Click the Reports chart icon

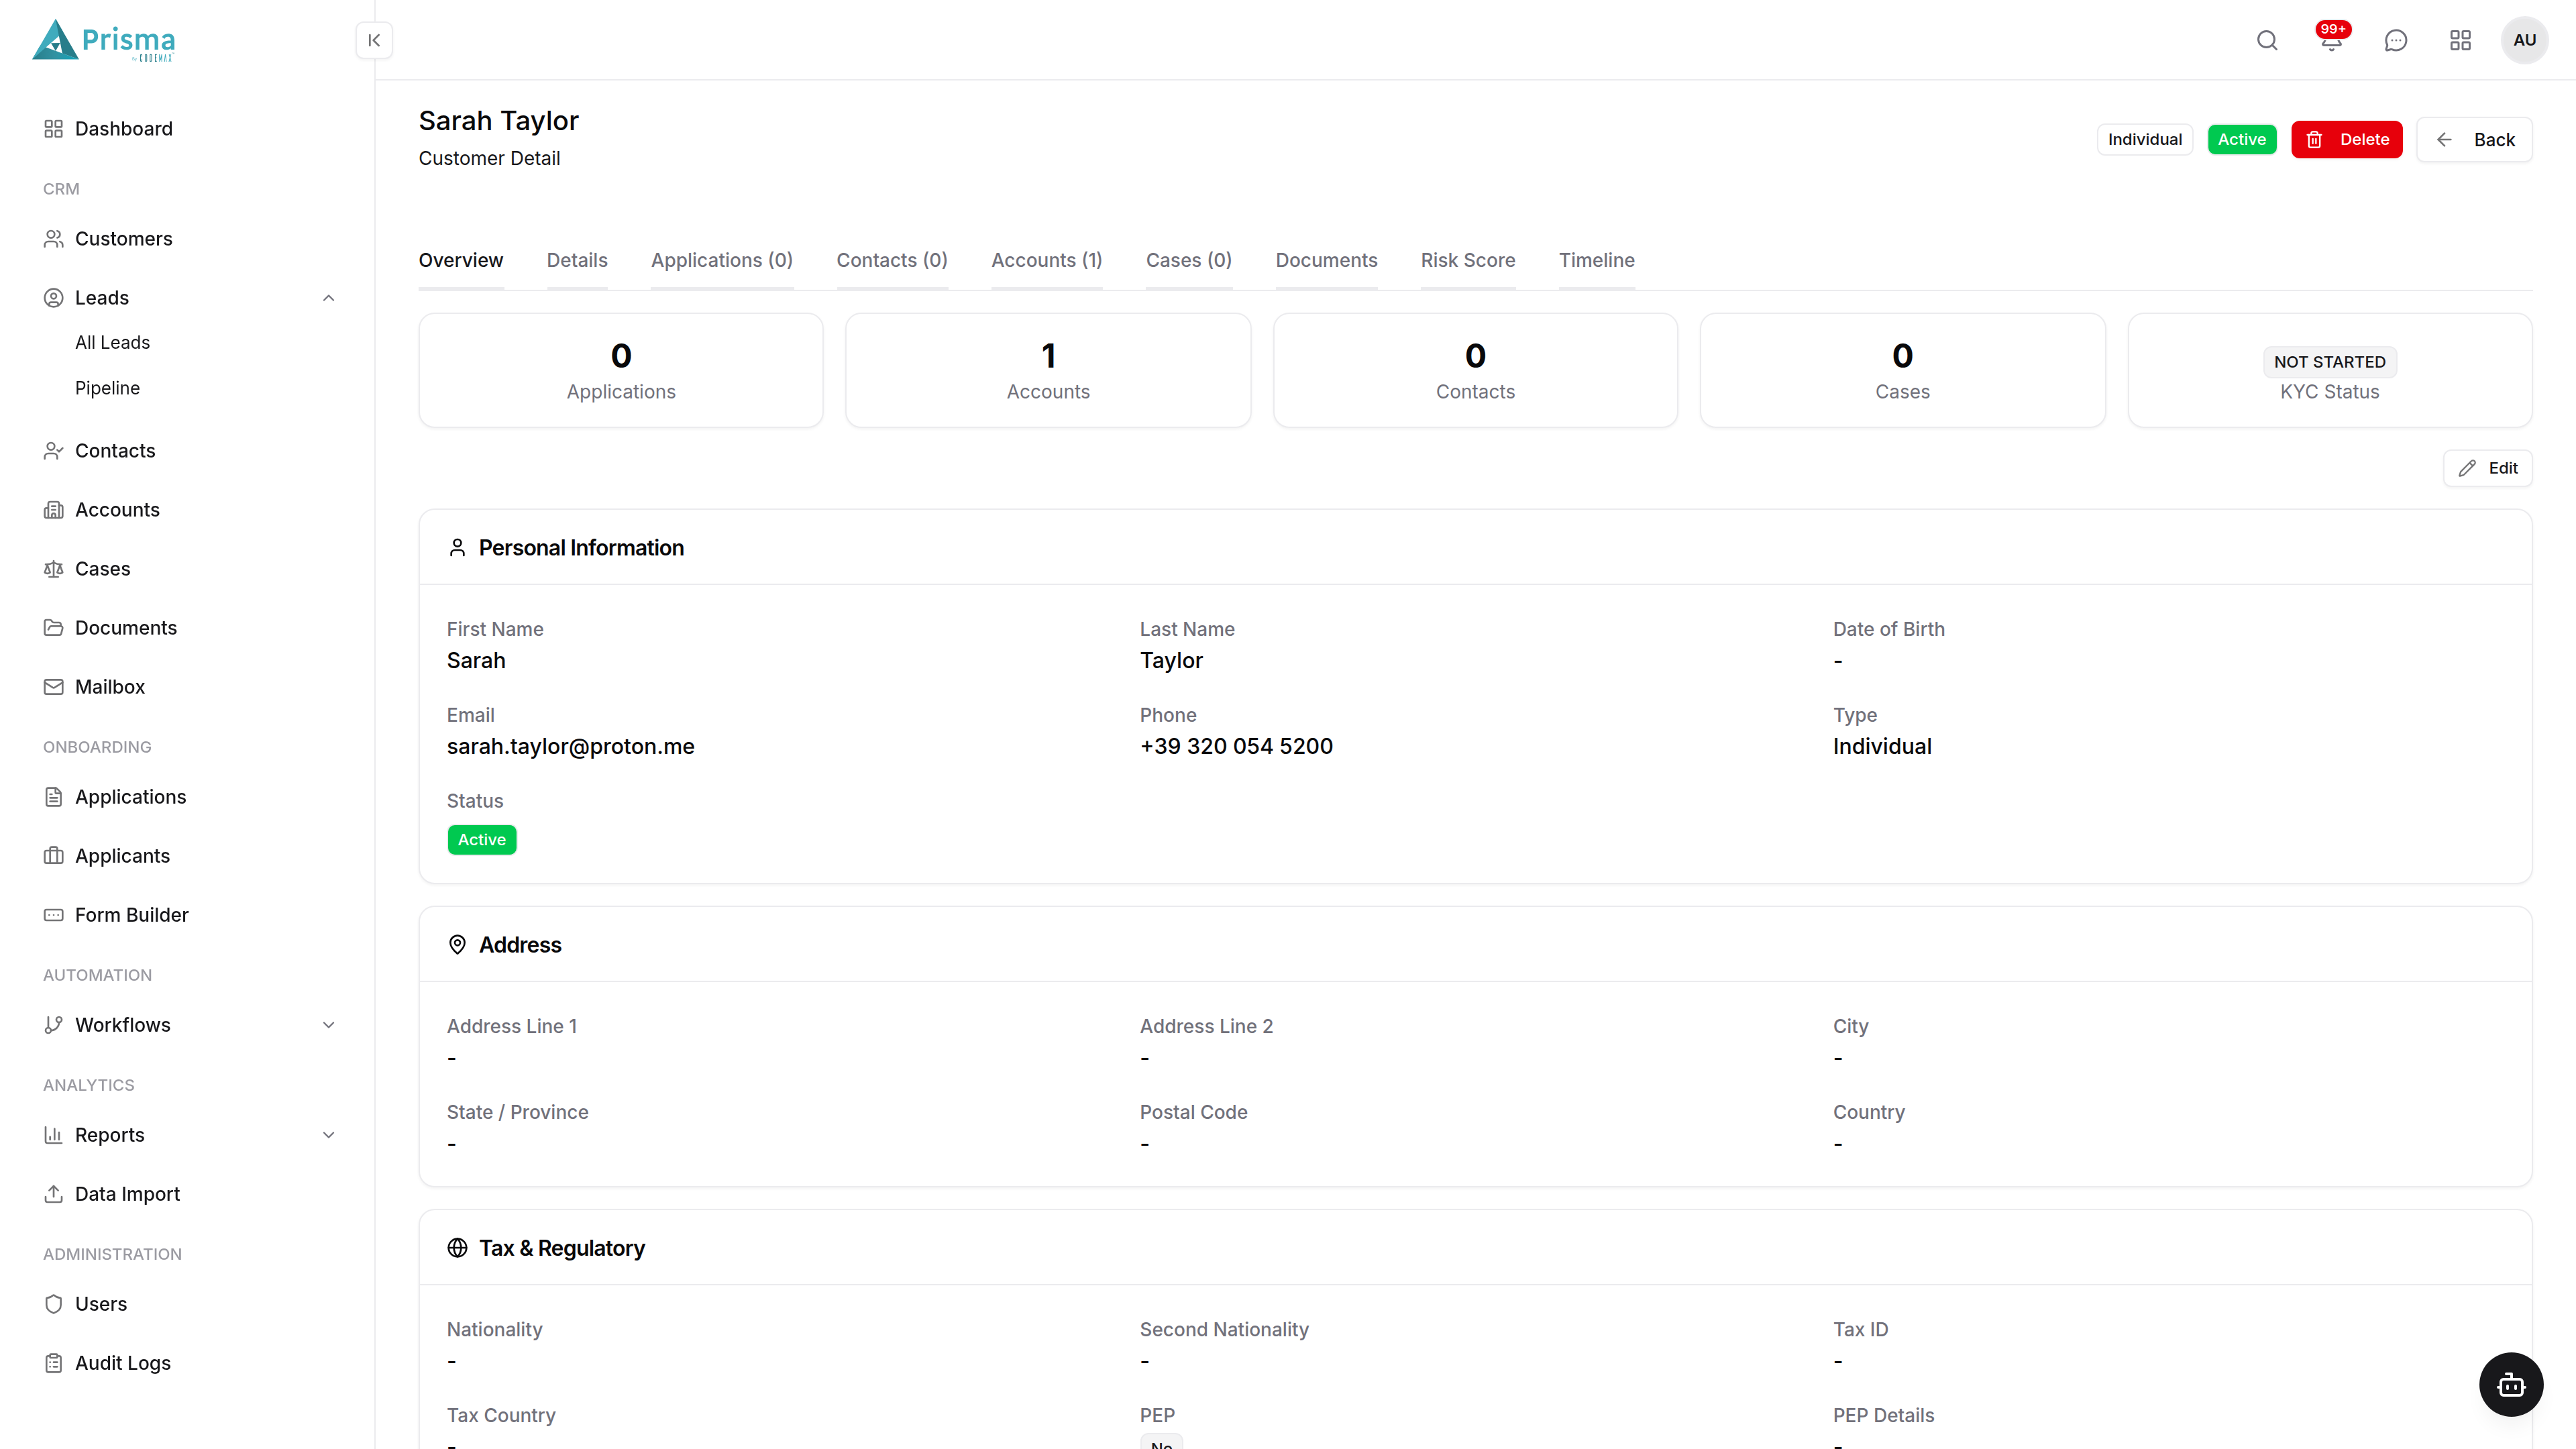[x=54, y=1135]
